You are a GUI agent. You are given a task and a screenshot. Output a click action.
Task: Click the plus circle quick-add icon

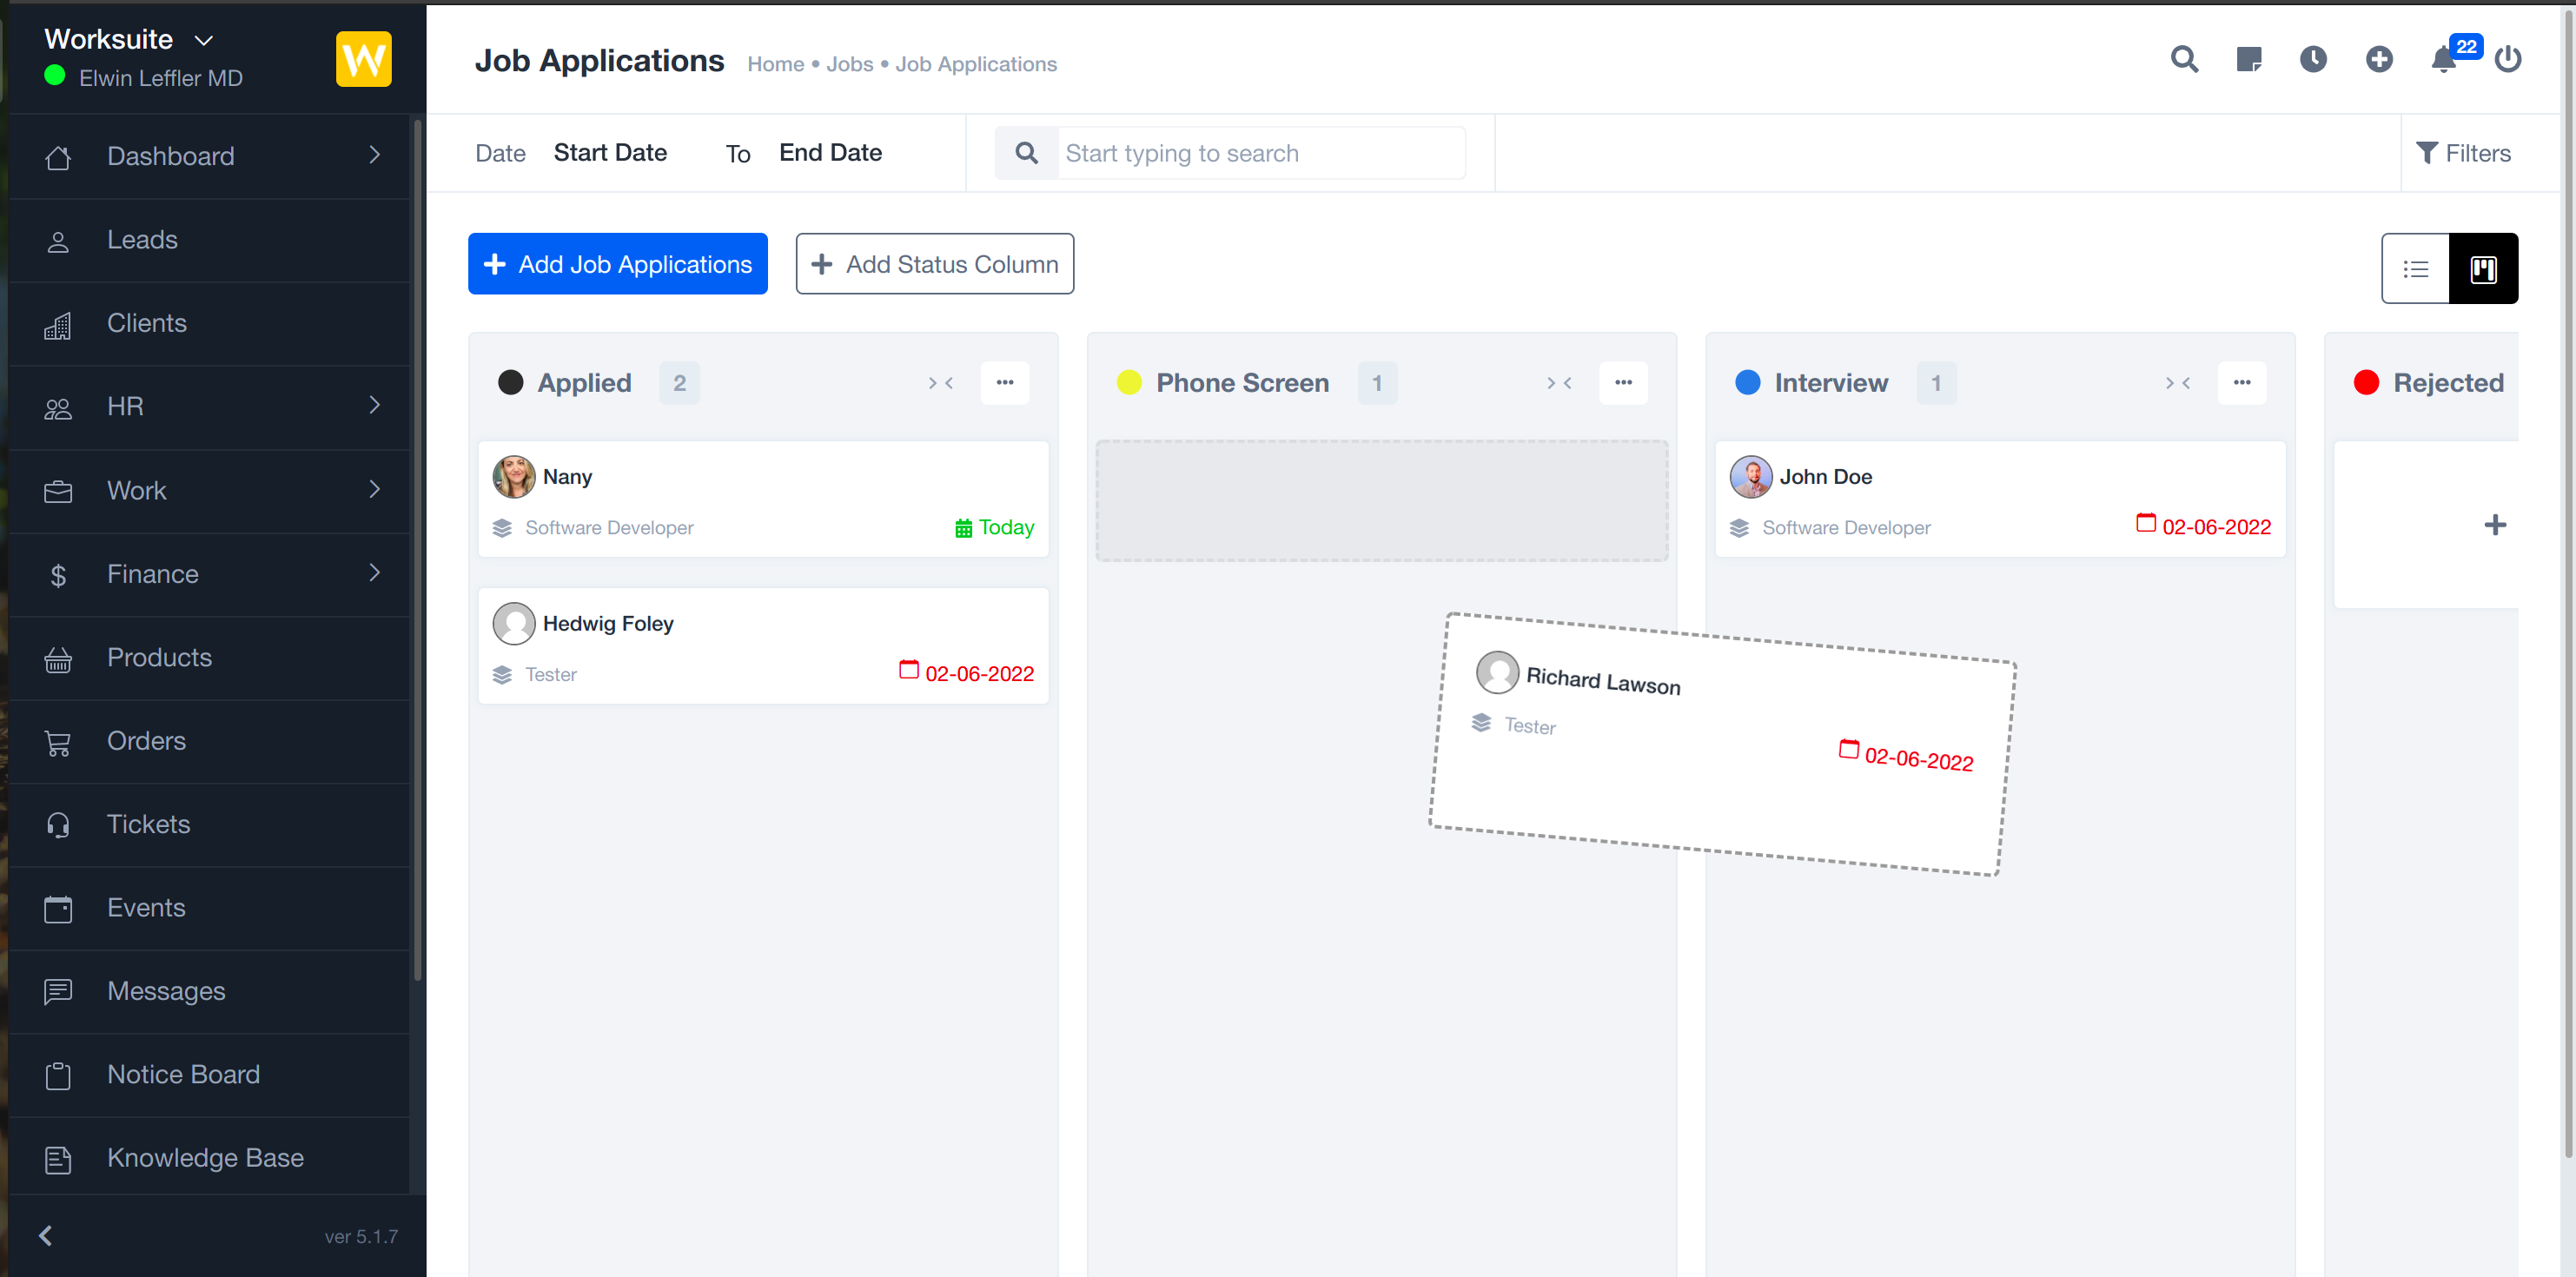click(x=2379, y=60)
